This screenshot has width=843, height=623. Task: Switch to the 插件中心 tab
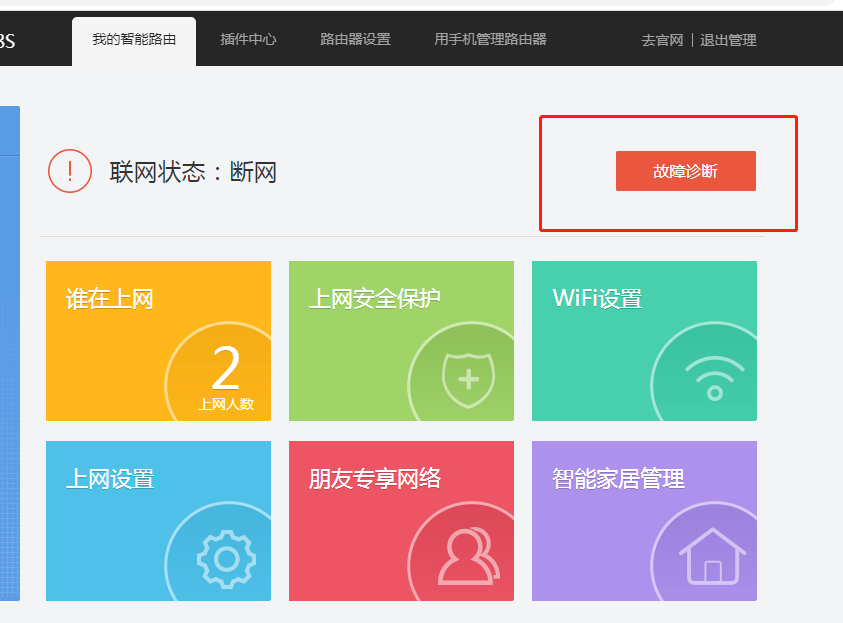tap(248, 39)
